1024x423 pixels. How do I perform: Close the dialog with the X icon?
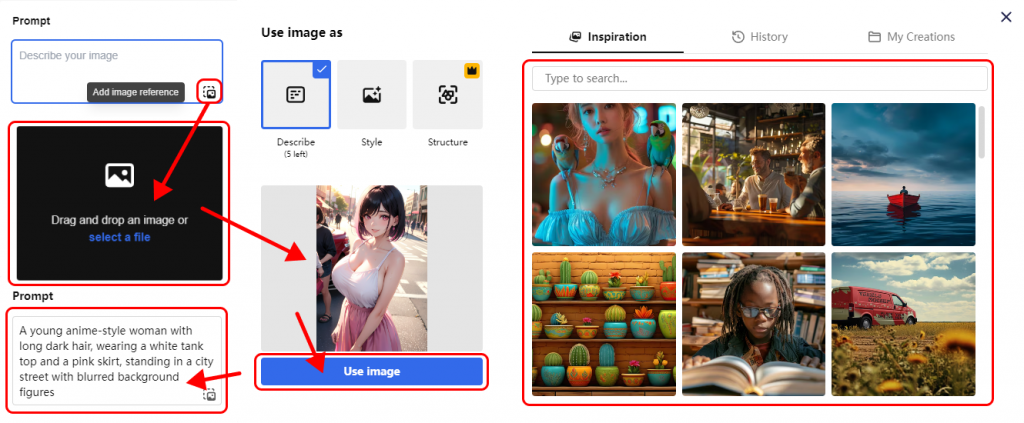tap(1006, 17)
